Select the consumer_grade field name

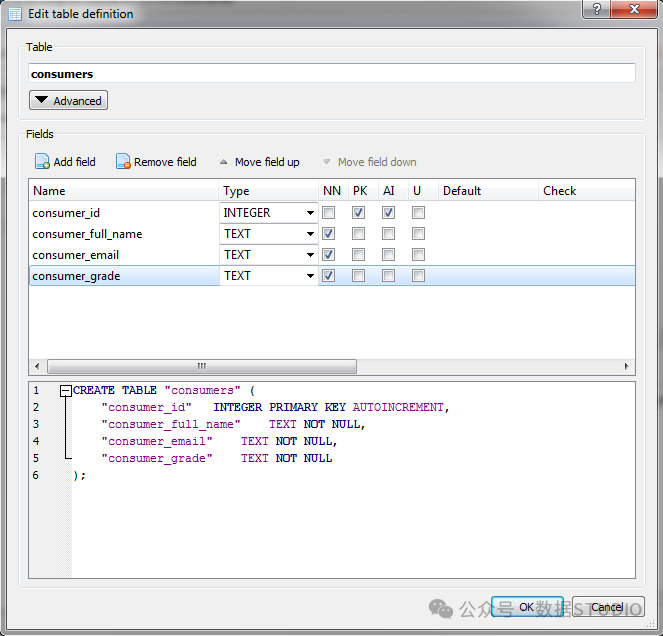pos(77,276)
